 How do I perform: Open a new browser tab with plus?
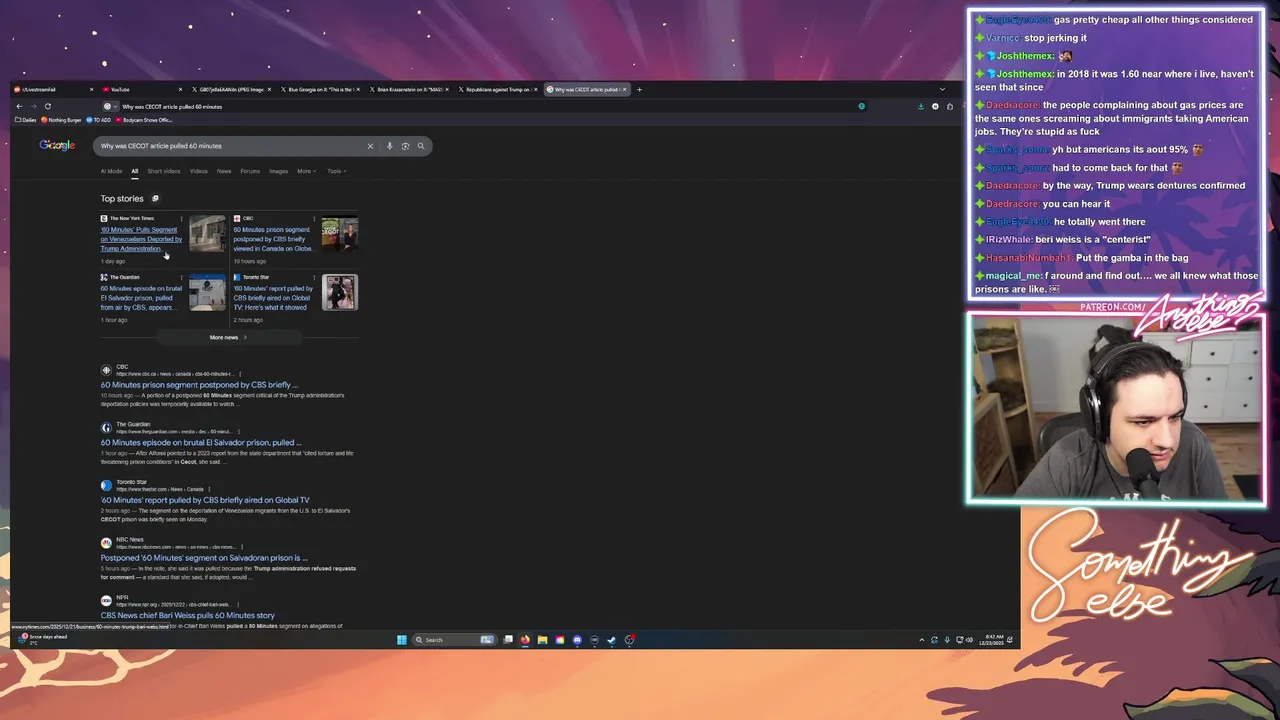tap(639, 89)
